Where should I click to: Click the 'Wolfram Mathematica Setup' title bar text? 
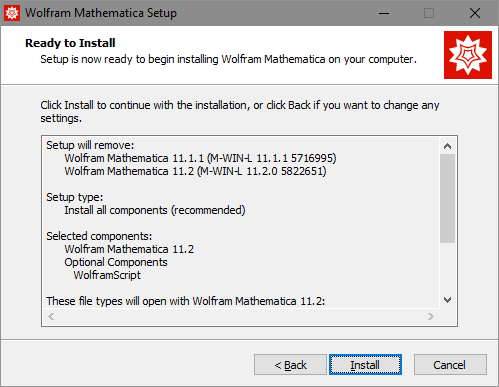coord(101,13)
